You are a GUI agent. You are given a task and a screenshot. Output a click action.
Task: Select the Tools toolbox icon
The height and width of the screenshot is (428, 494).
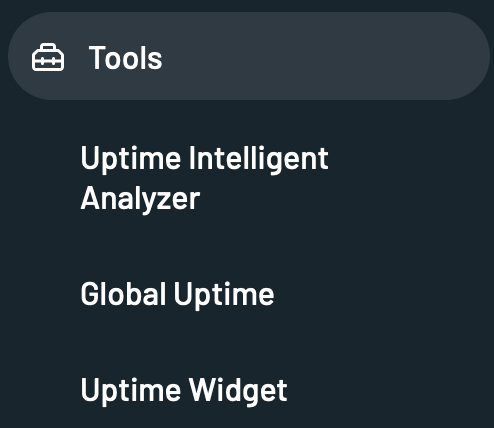pos(48,57)
